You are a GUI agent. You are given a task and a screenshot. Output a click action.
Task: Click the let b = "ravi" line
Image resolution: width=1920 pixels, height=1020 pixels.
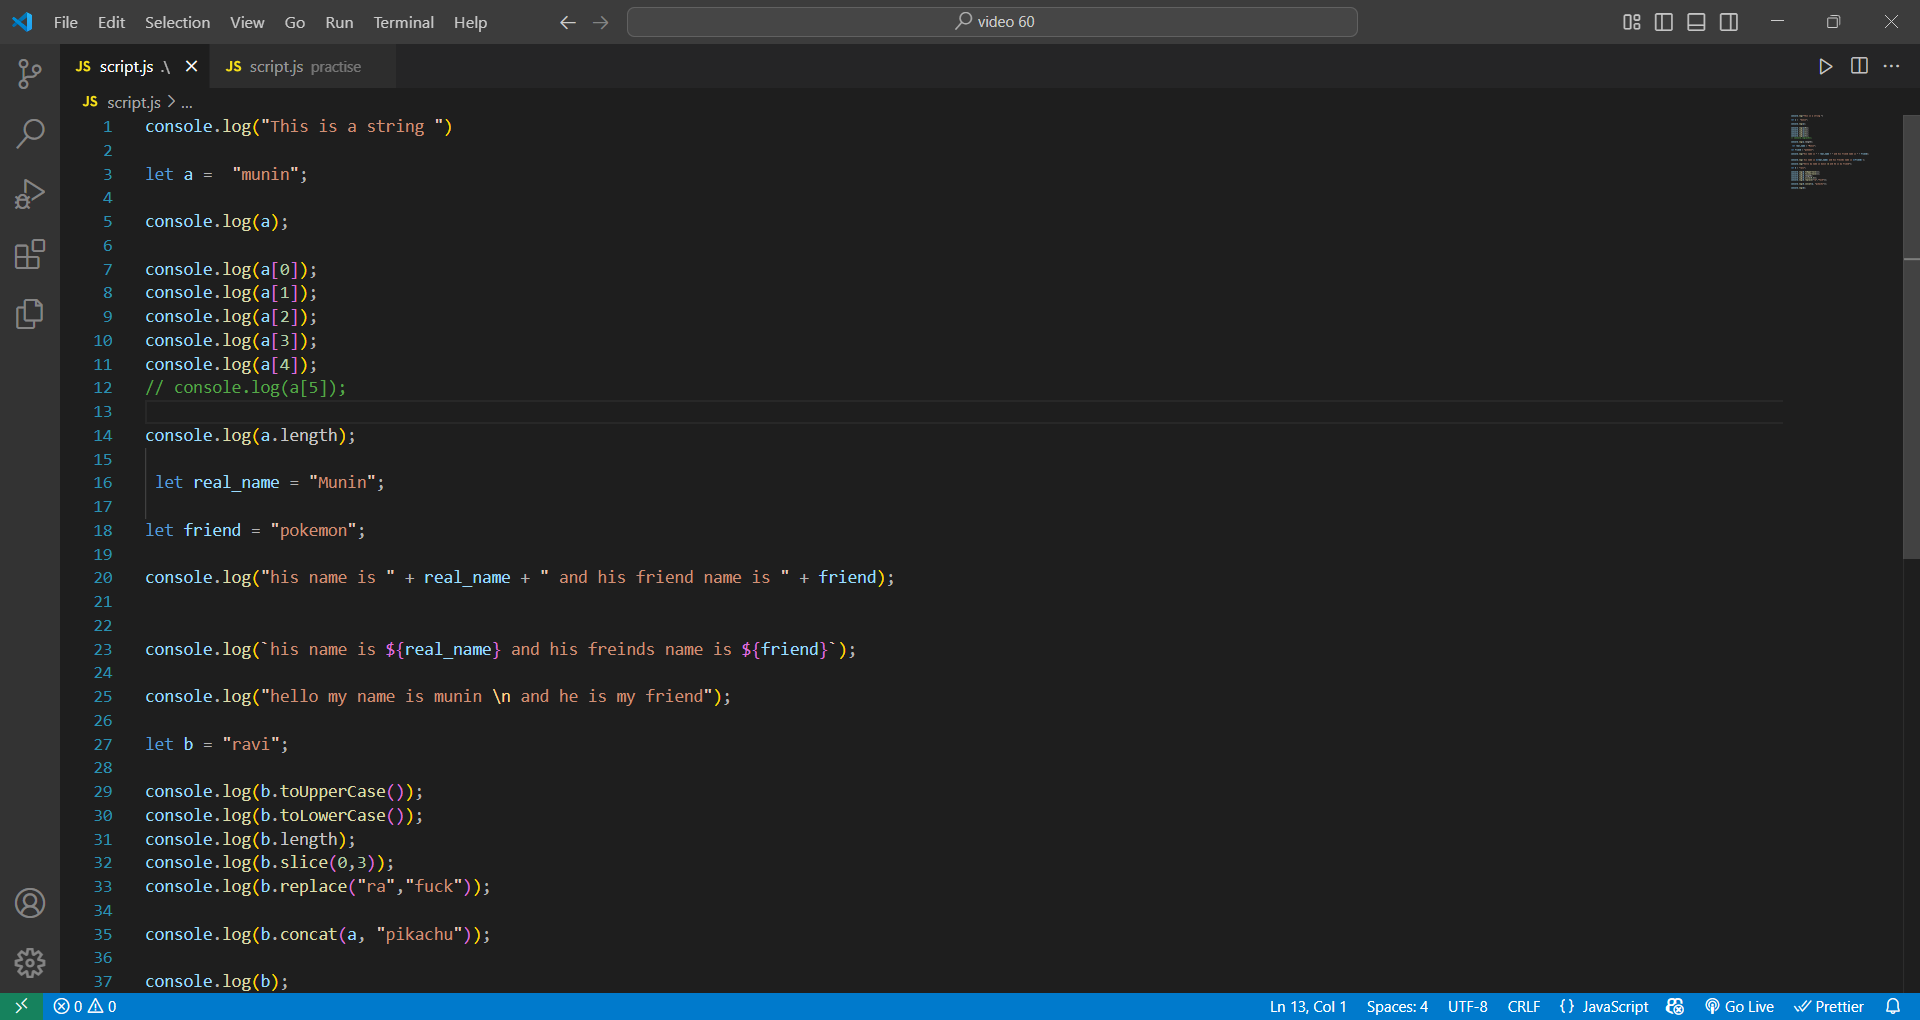[x=216, y=744]
